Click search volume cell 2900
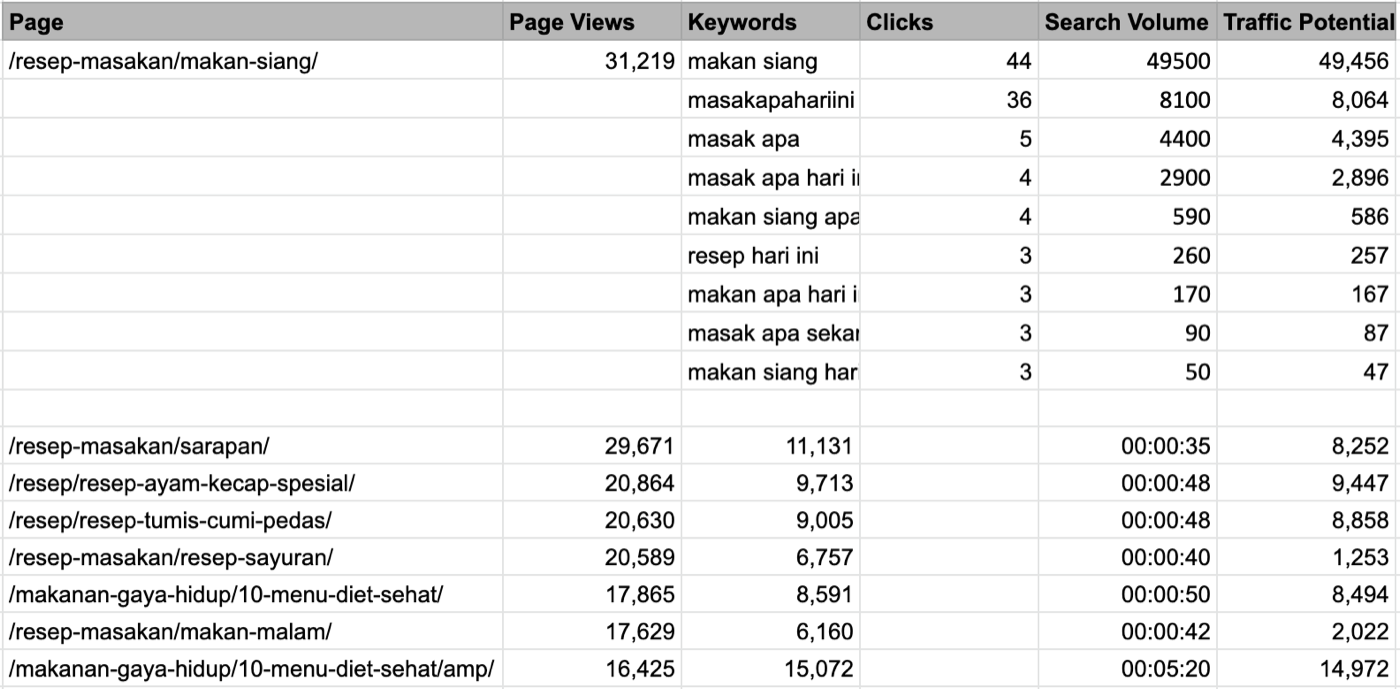This screenshot has width=1400, height=689. click(1127, 178)
